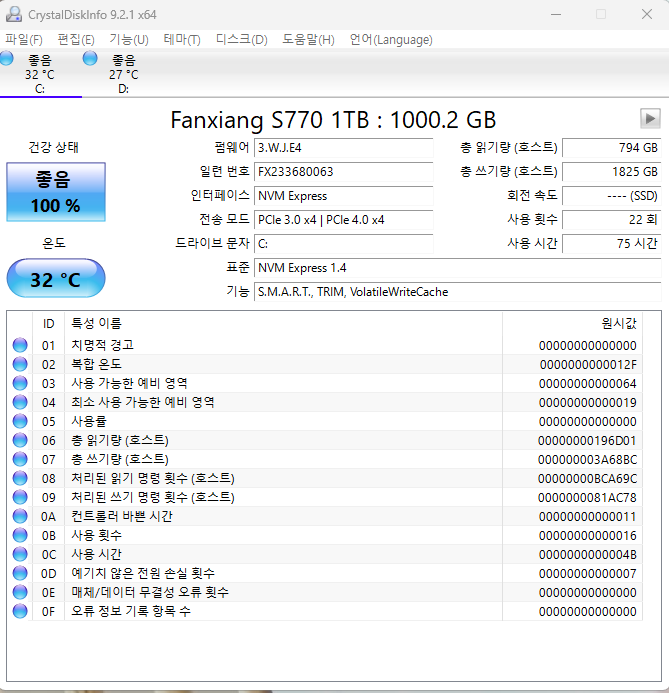This screenshot has width=669, height=693.
Task: Open the 디스크(D) menu
Action: [241, 40]
